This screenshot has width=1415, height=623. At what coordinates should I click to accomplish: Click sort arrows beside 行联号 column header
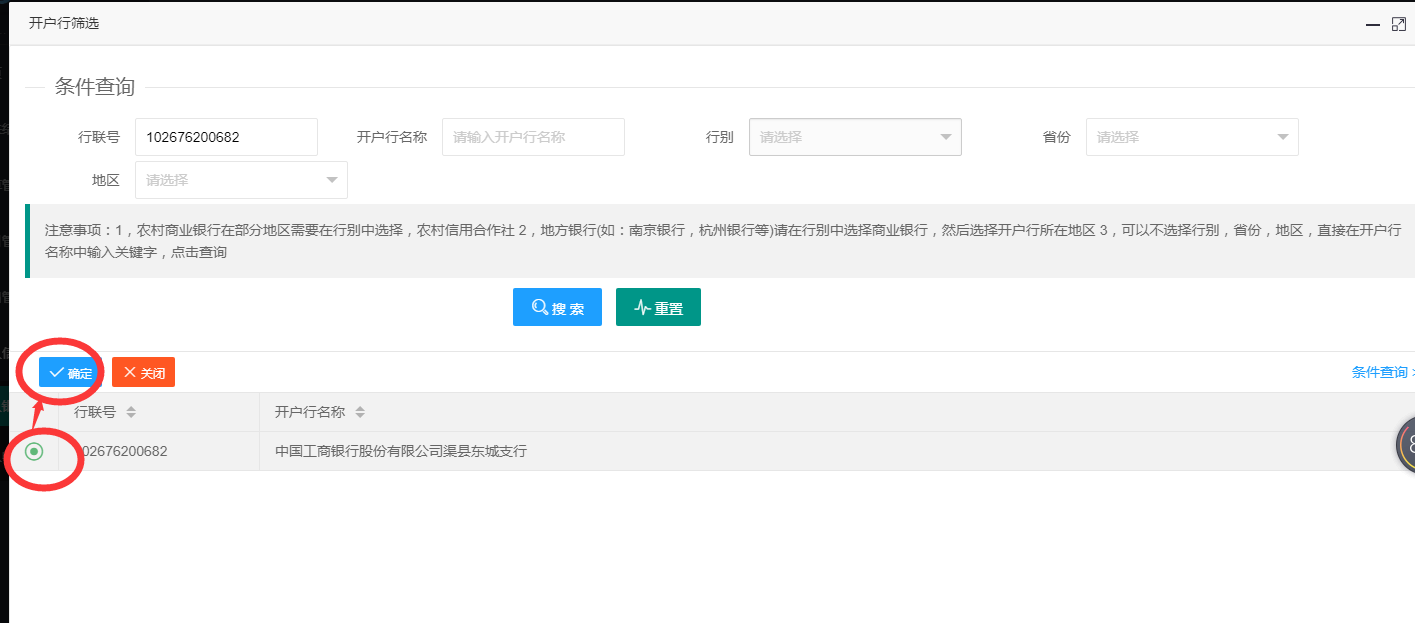click(131, 412)
